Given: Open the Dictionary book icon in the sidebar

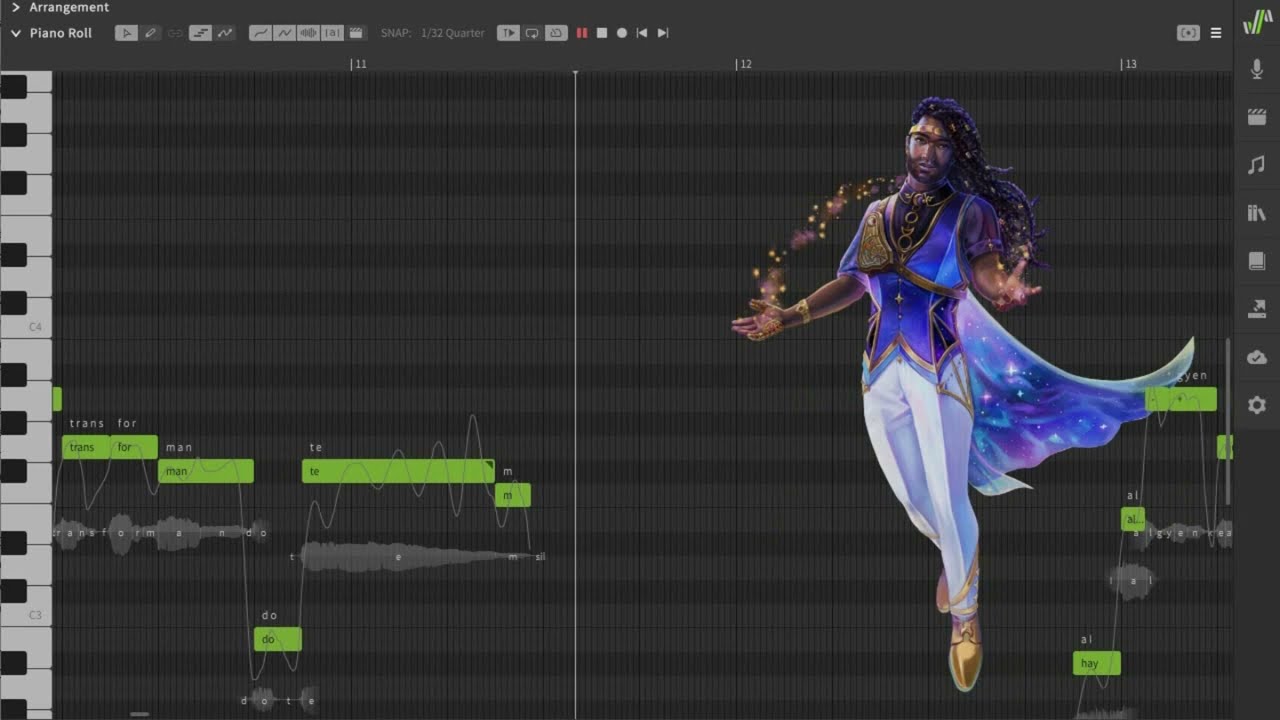Looking at the screenshot, I should [1257, 261].
